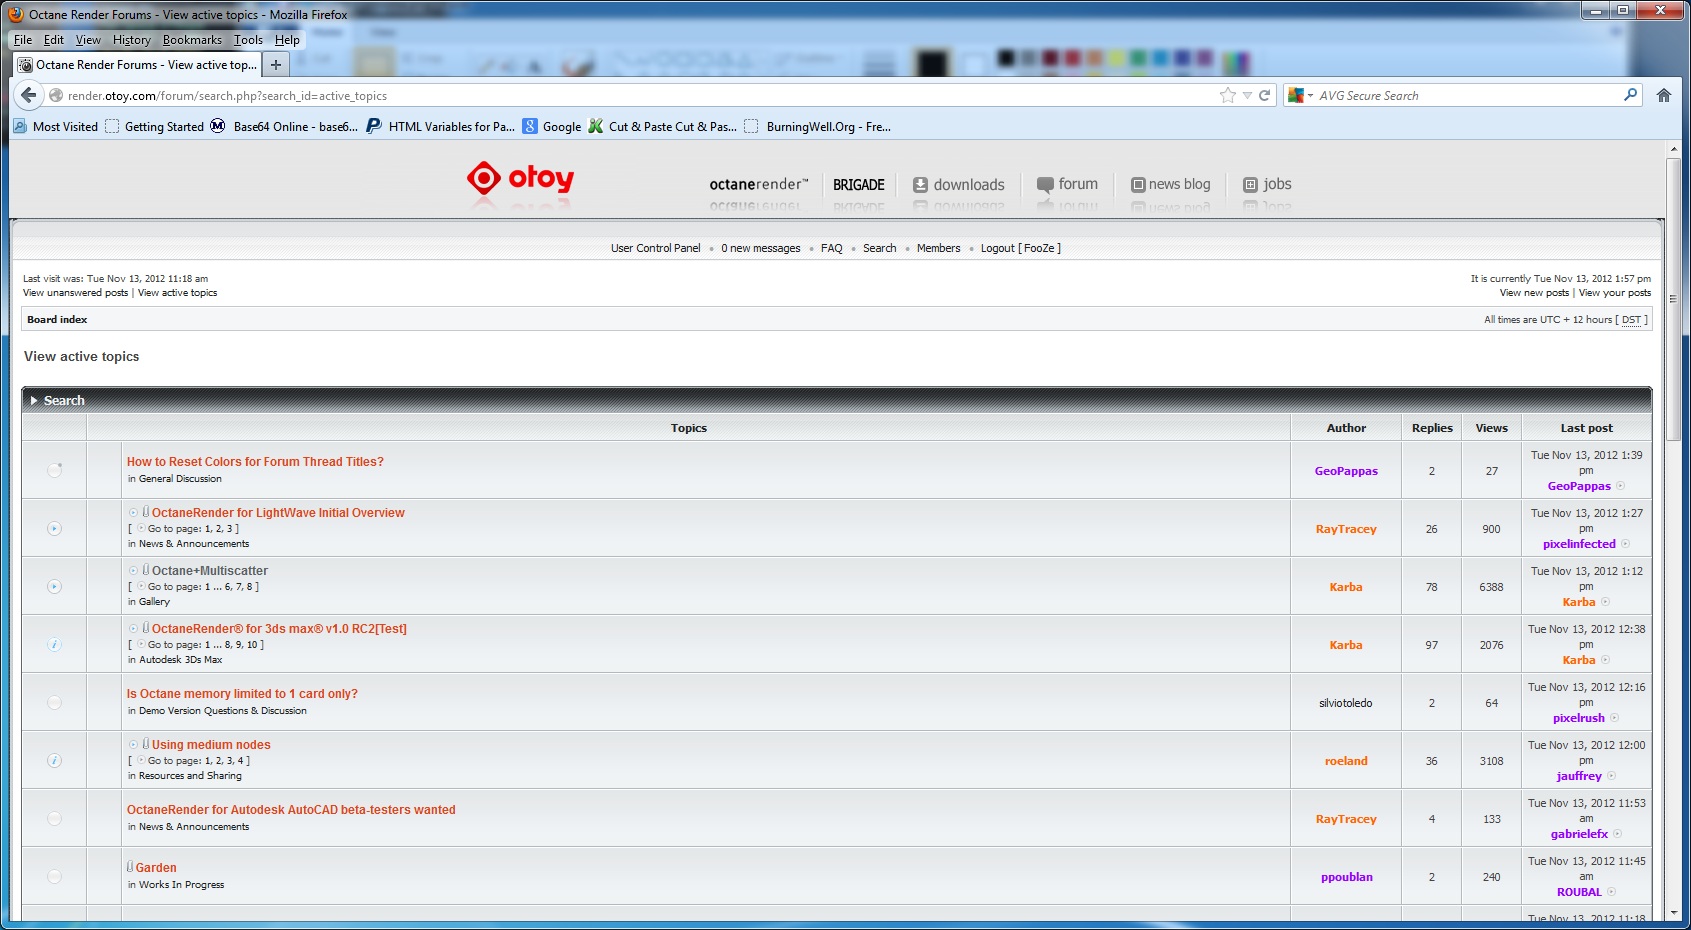The width and height of the screenshot is (1691, 930).
Task: Open the Edit menu
Action: coord(54,40)
